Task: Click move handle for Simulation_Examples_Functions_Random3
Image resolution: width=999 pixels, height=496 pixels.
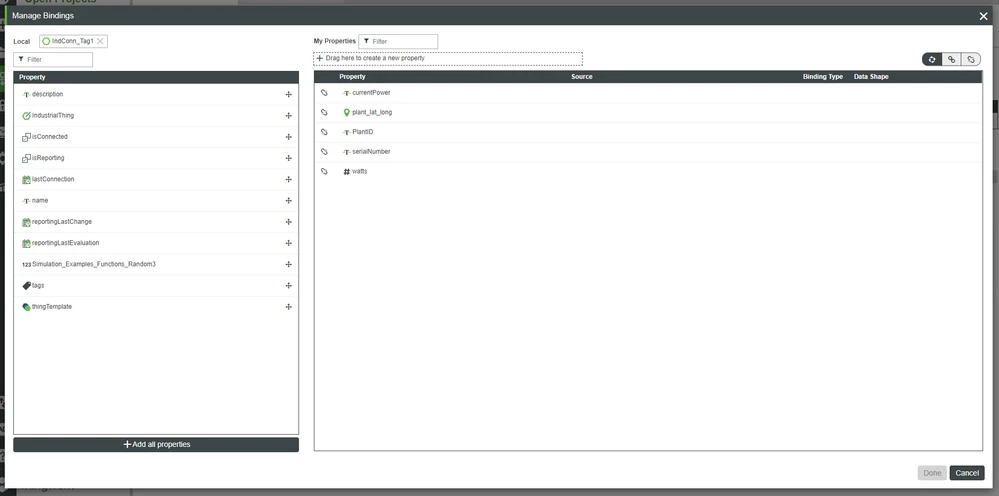Action: 289,264
